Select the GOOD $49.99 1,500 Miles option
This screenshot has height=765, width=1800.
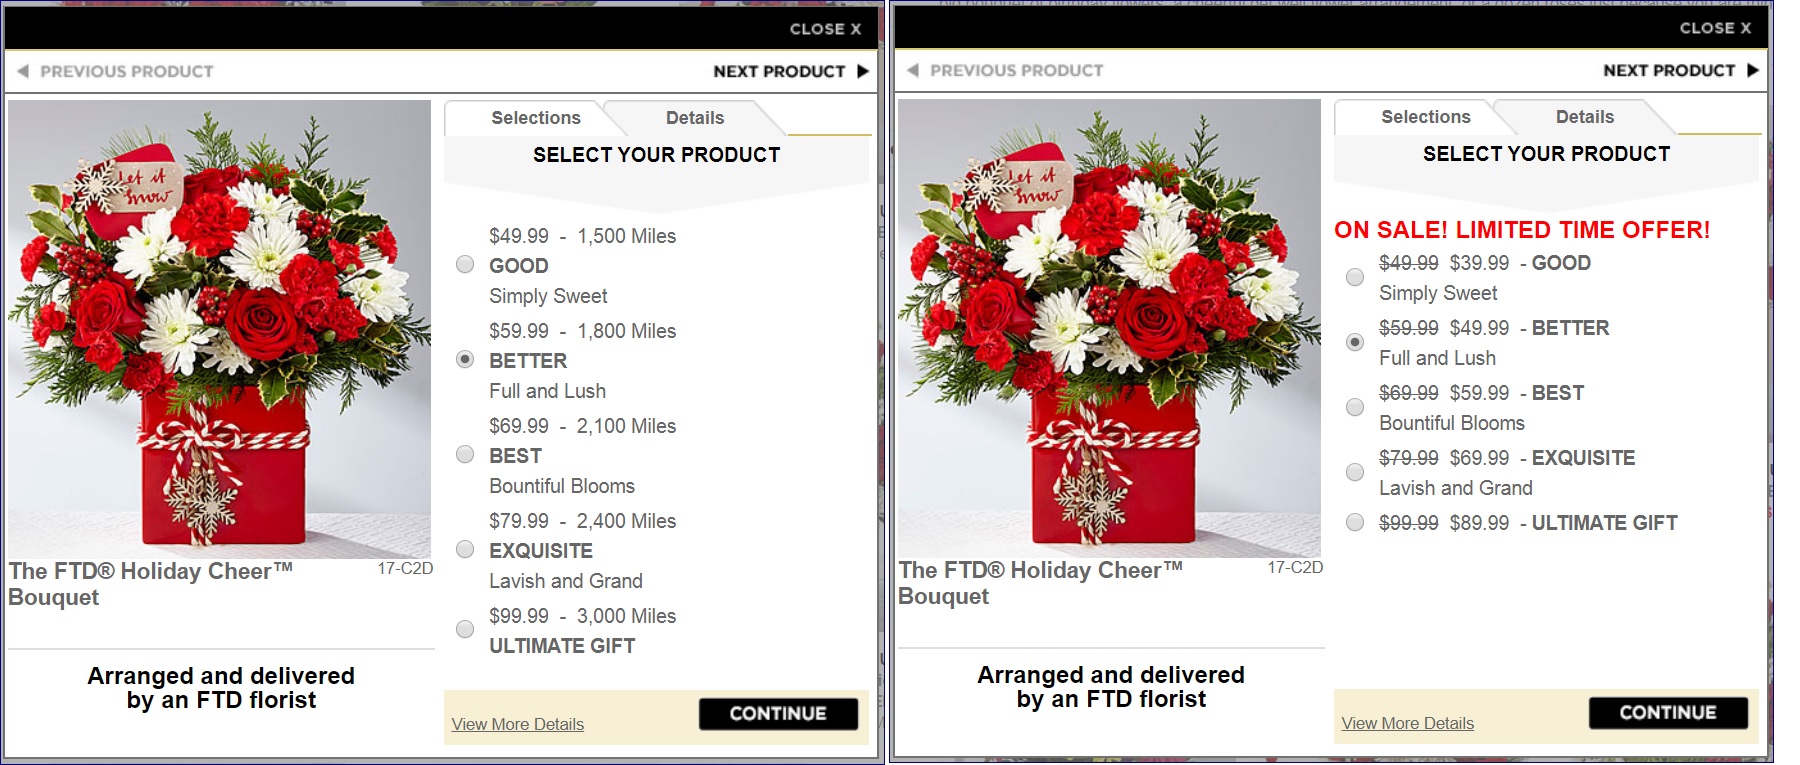[x=465, y=264]
